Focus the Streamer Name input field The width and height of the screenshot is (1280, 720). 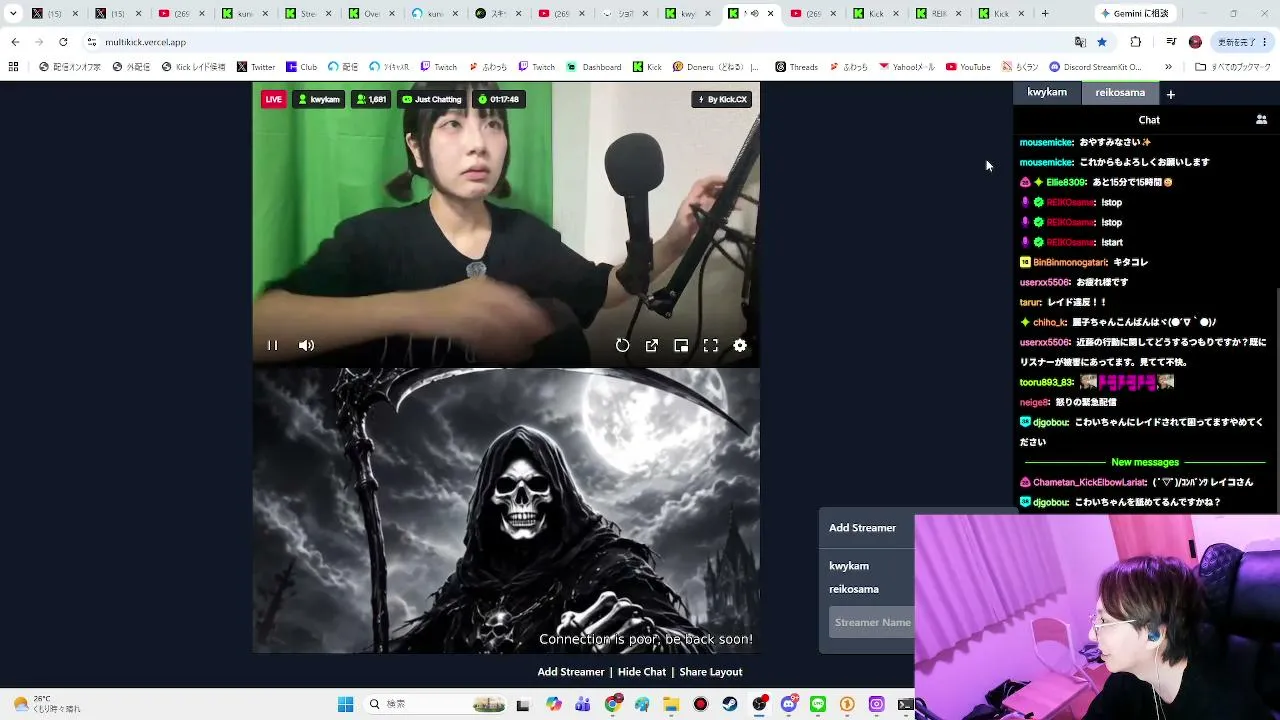(x=872, y=622)
